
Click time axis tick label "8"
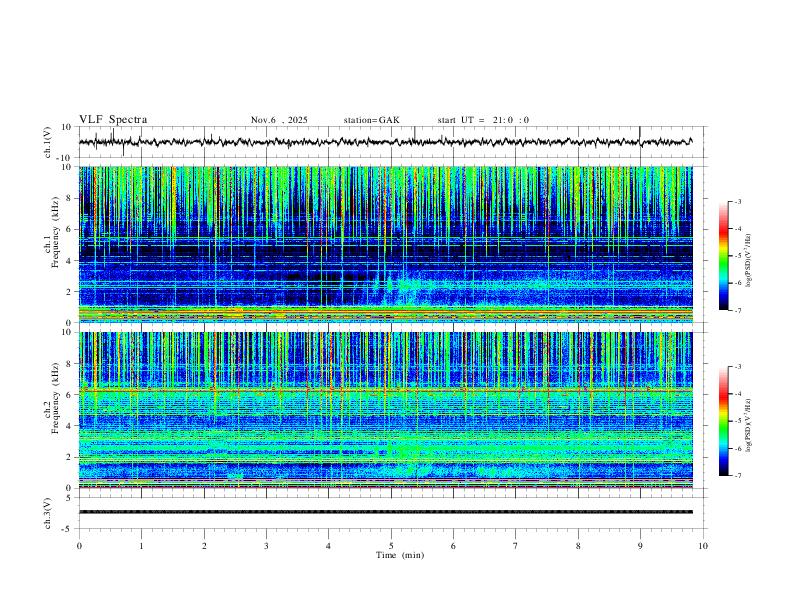point(578,546)
